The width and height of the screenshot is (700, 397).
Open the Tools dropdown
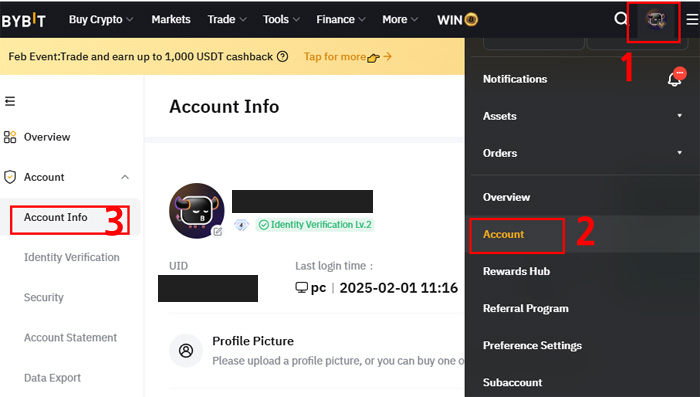coord(281,20)
